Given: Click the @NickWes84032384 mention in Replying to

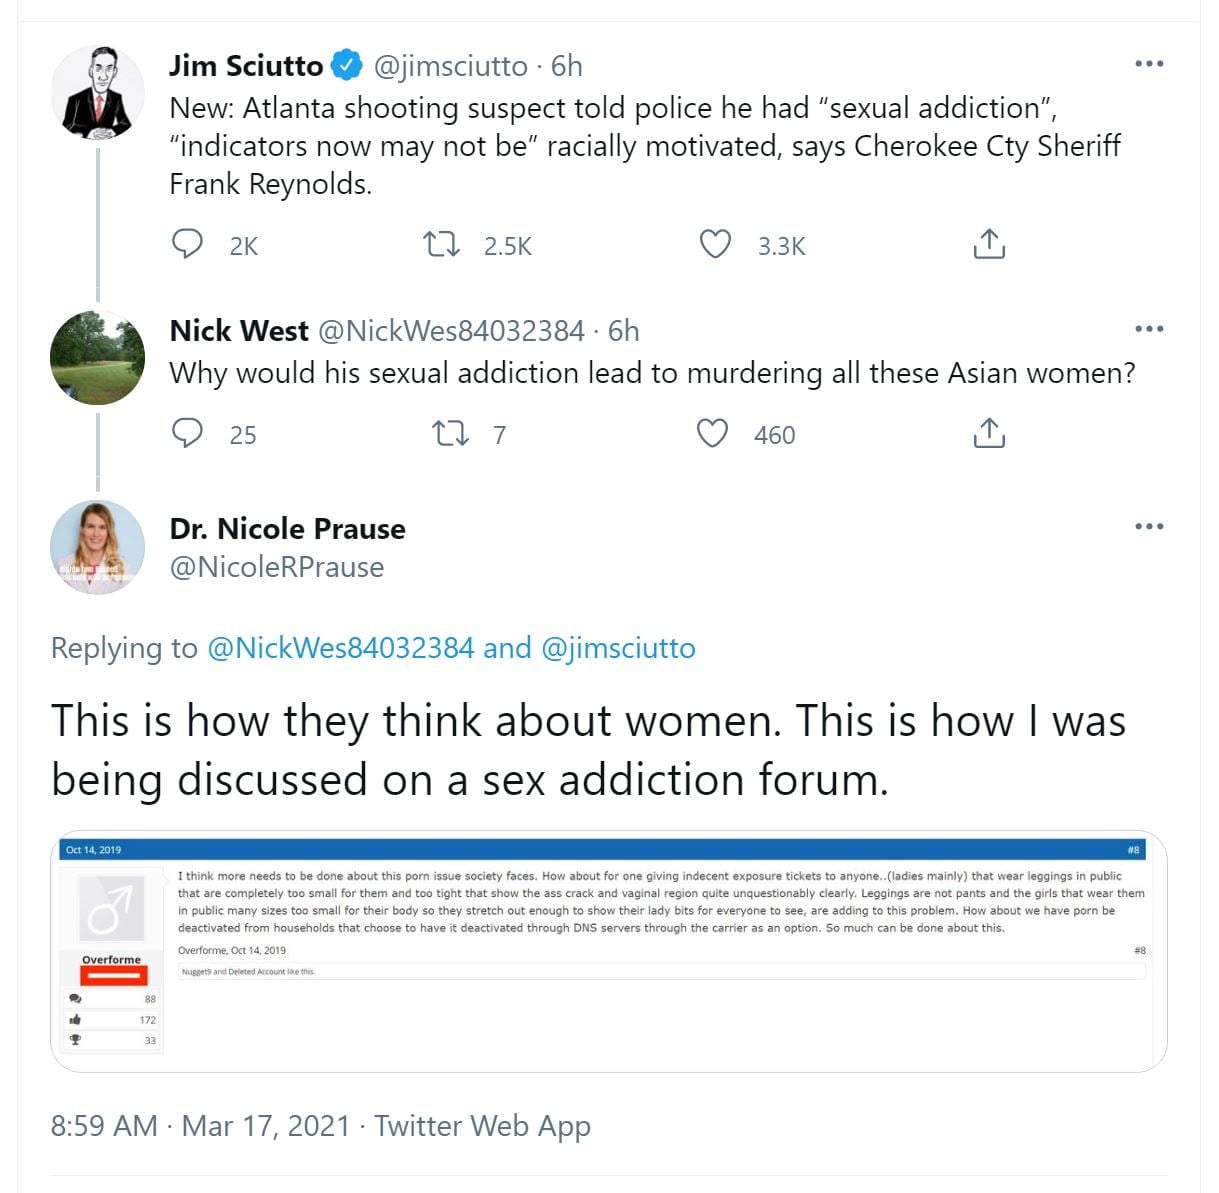Looking at the screenshot, I should 340,648.
